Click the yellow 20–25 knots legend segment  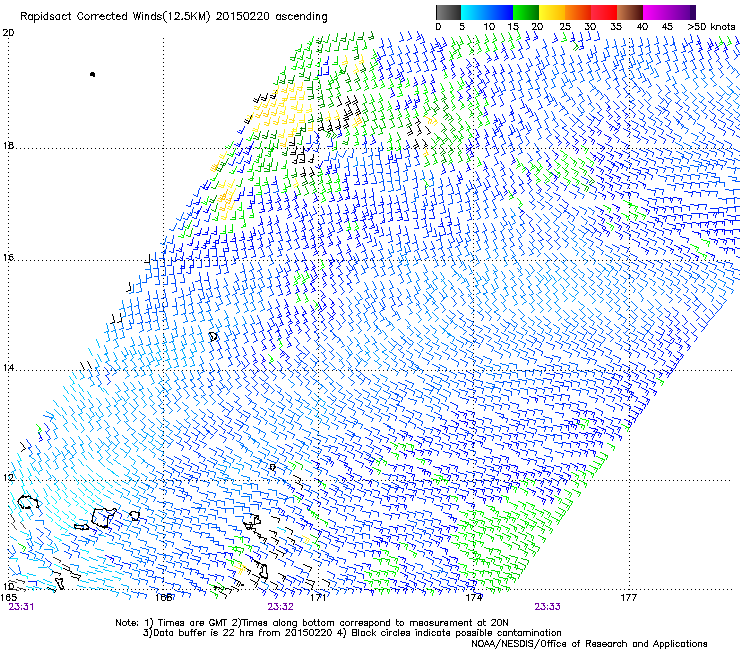tap(552, 12)
